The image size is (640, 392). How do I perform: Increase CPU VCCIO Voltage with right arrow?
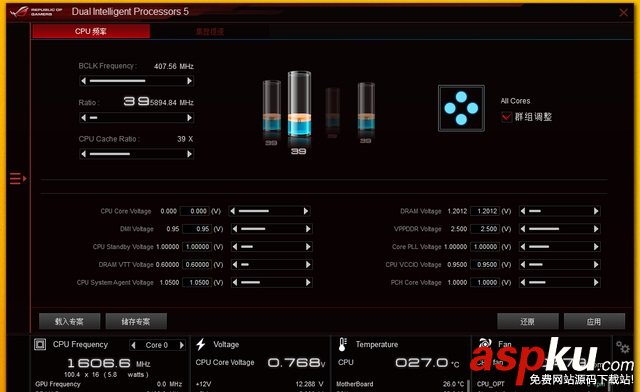tap(596, 265)
